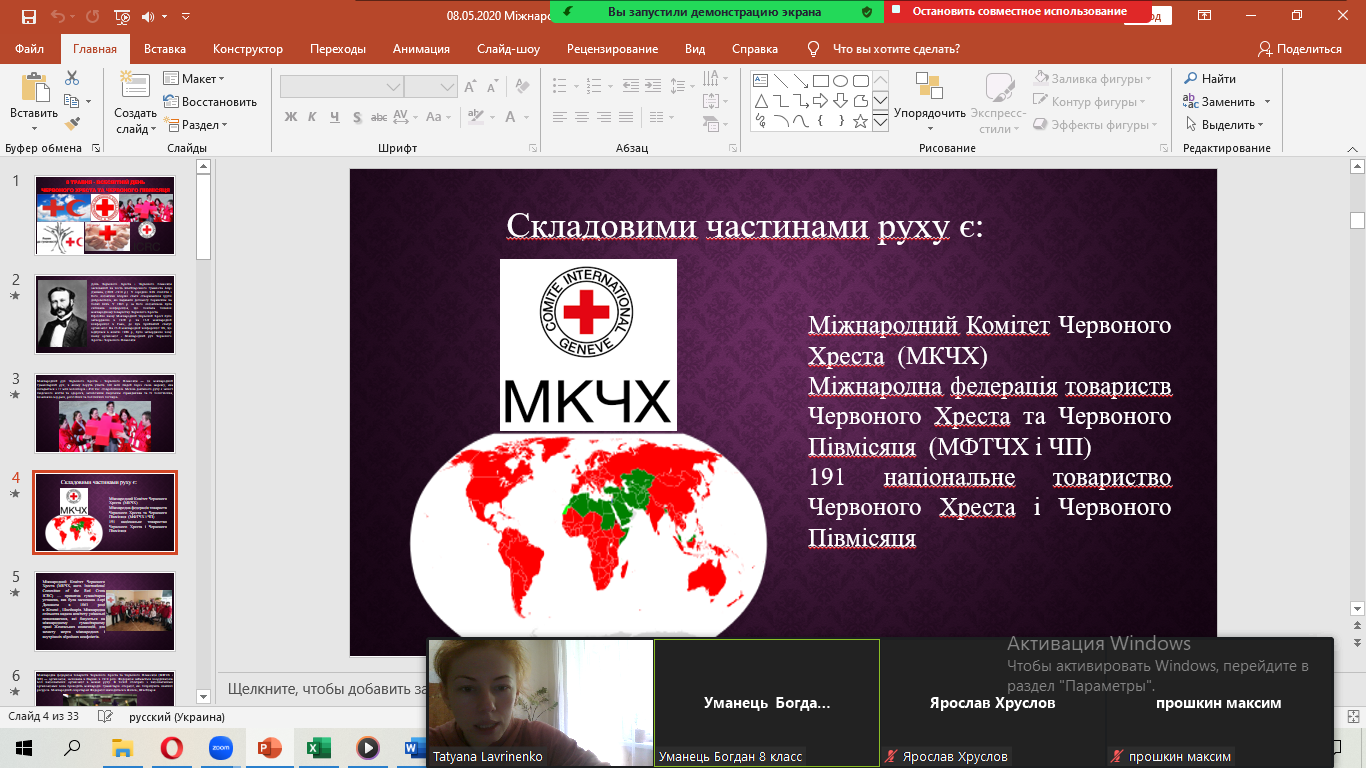This screenshot has width=1366, height=768.
Task: Select slide 2 thumbnail with portrait
Action: 105,314
